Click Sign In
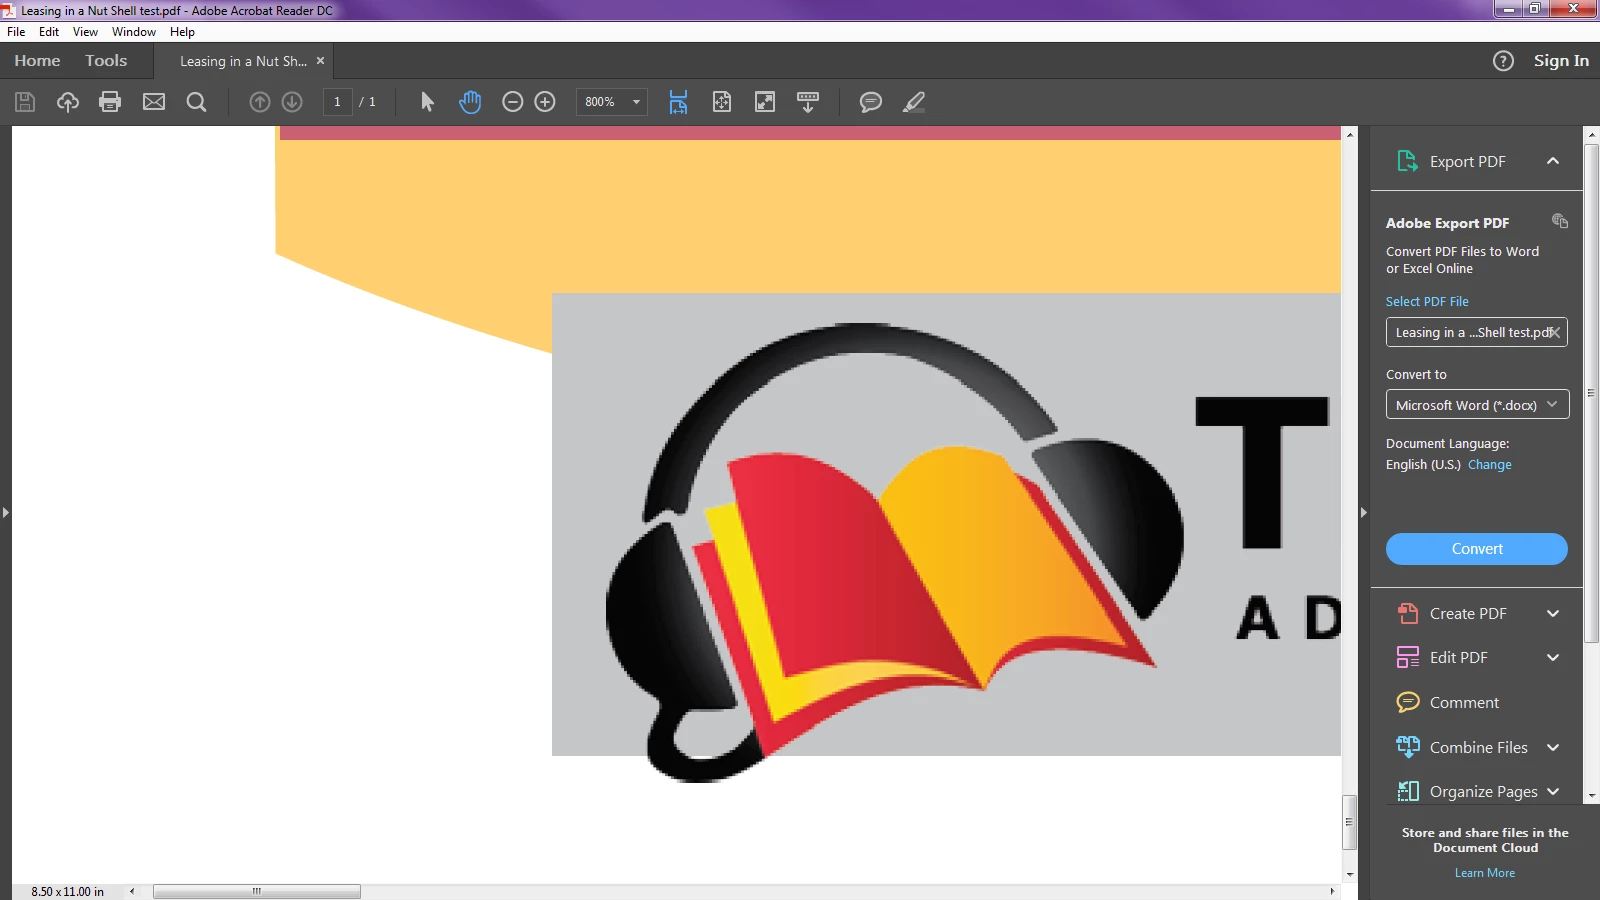This screenshot has width=1600, height=900. (1561, 61)
